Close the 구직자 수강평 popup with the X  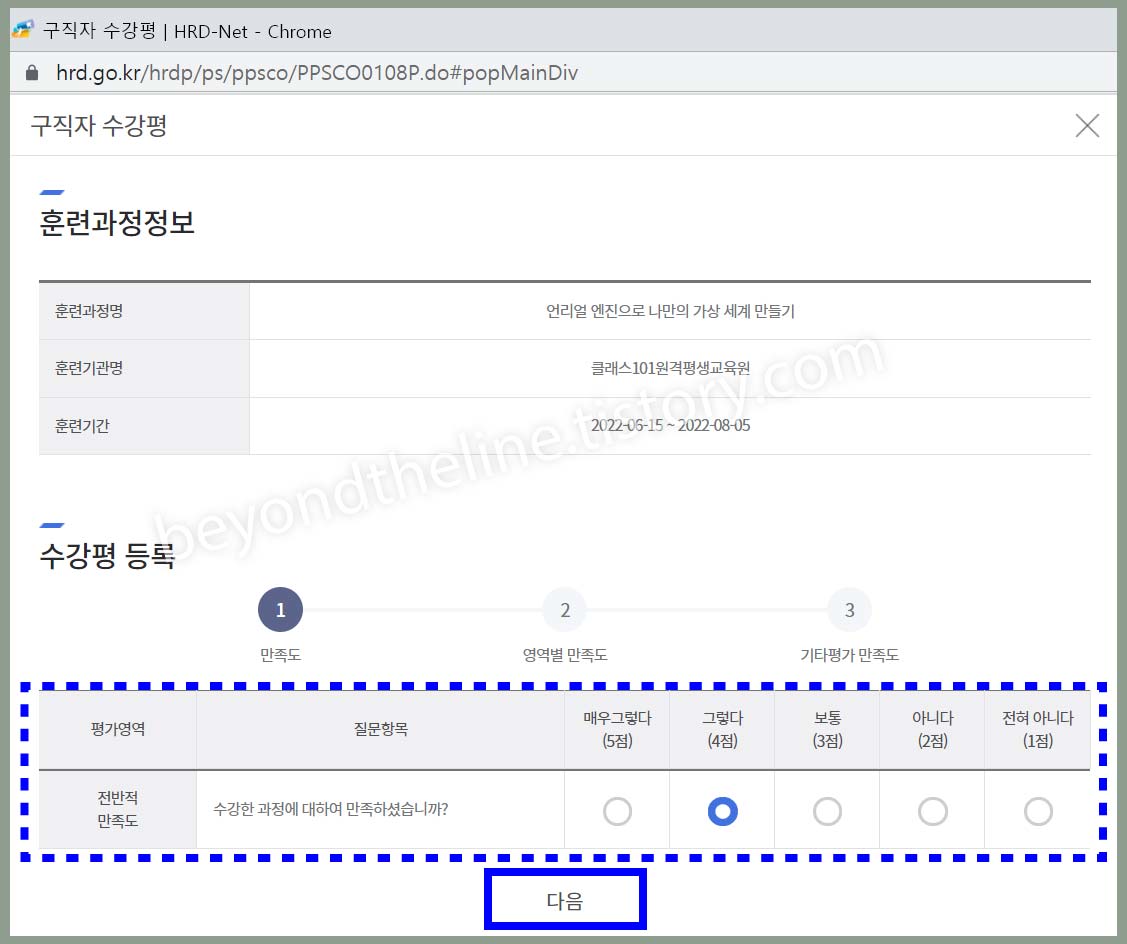point(1087,126)
